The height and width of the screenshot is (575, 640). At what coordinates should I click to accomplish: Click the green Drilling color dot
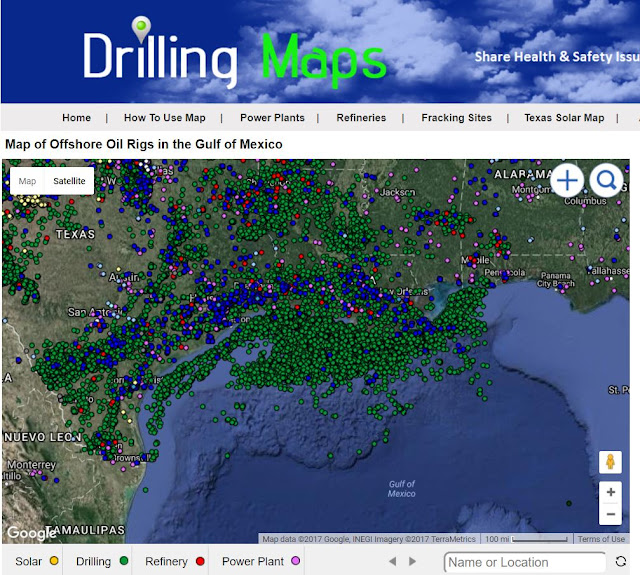point(124,561)
